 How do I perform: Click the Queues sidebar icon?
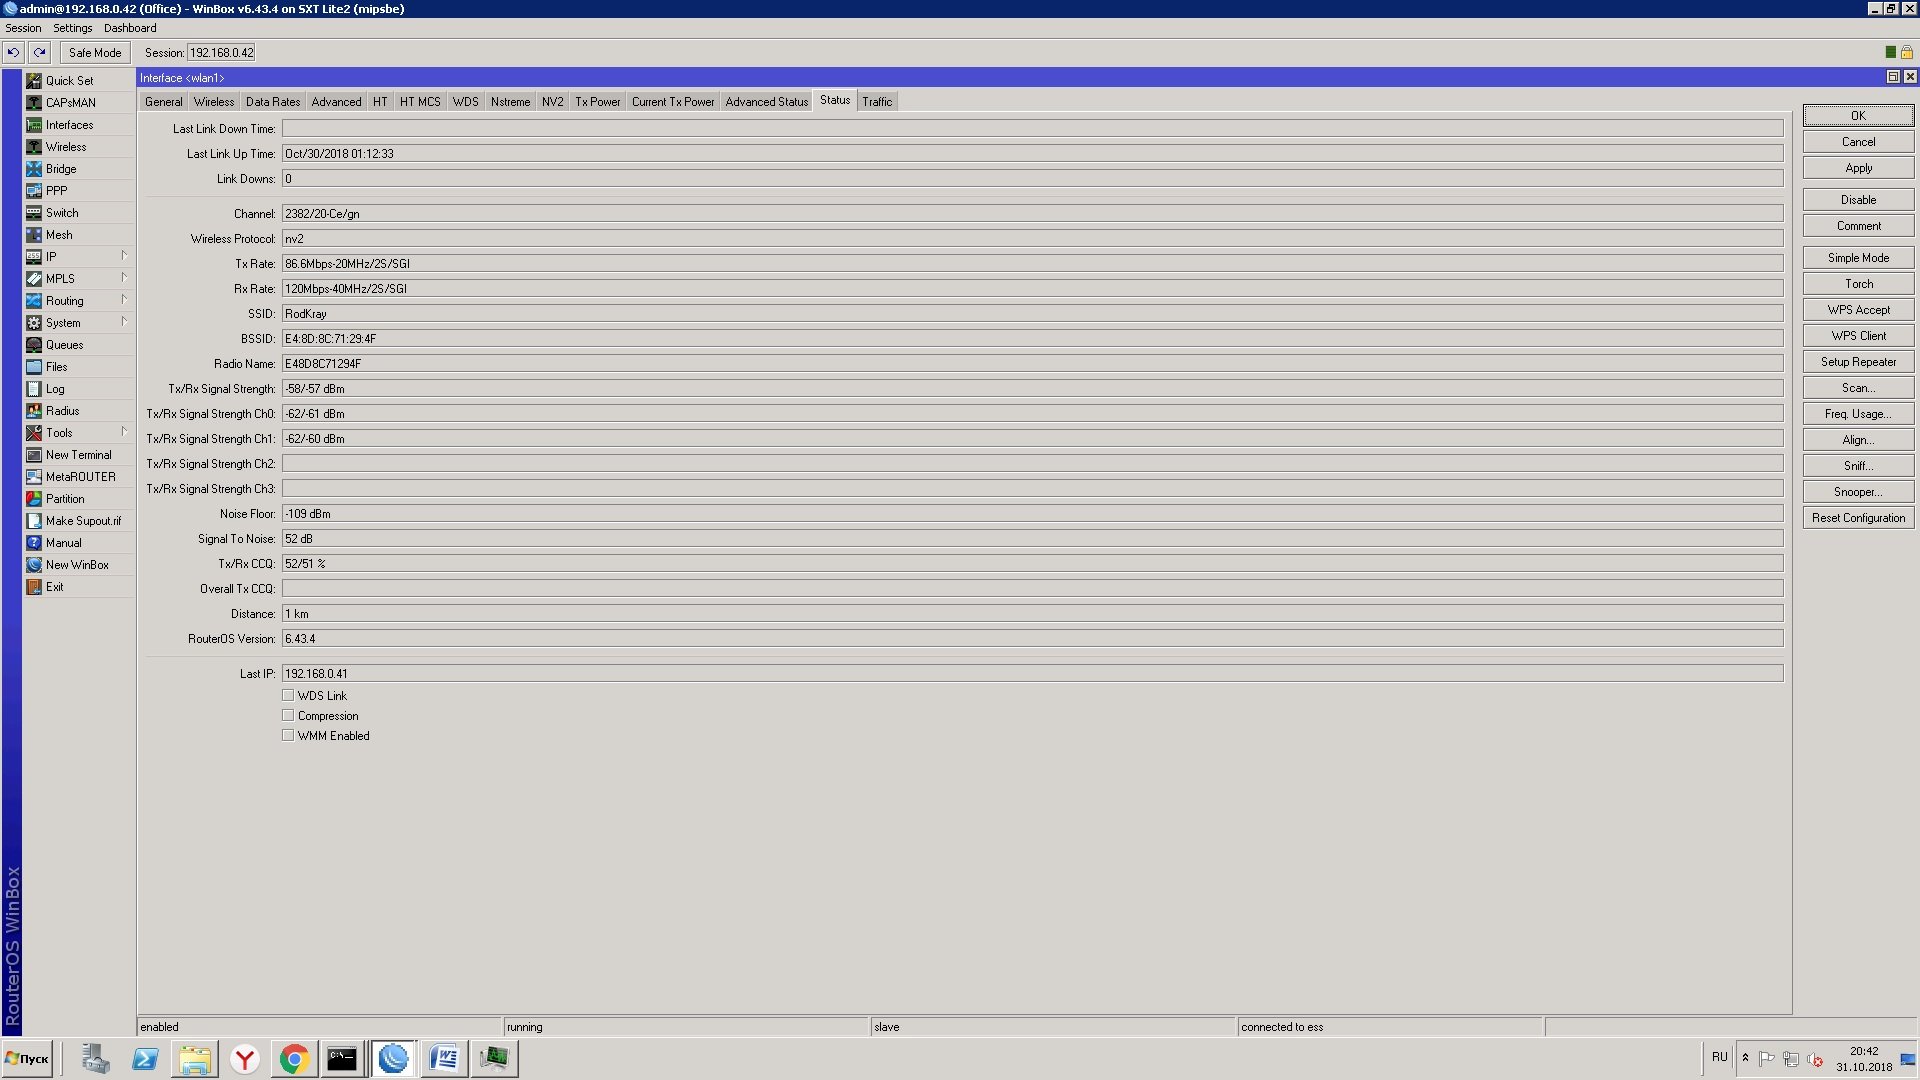point(34,345)
